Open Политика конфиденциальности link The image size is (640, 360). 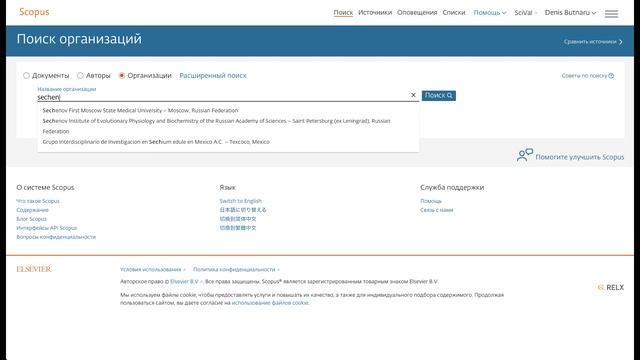point(234,269)
